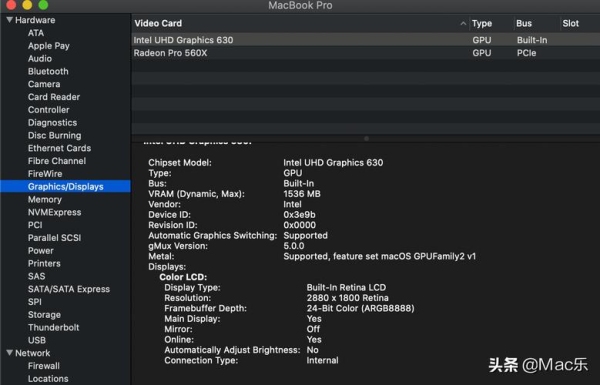Open Apple Pay in the sidebar
Screen dimensions: 600x385
pyautogui.click(x=49, y=46)
